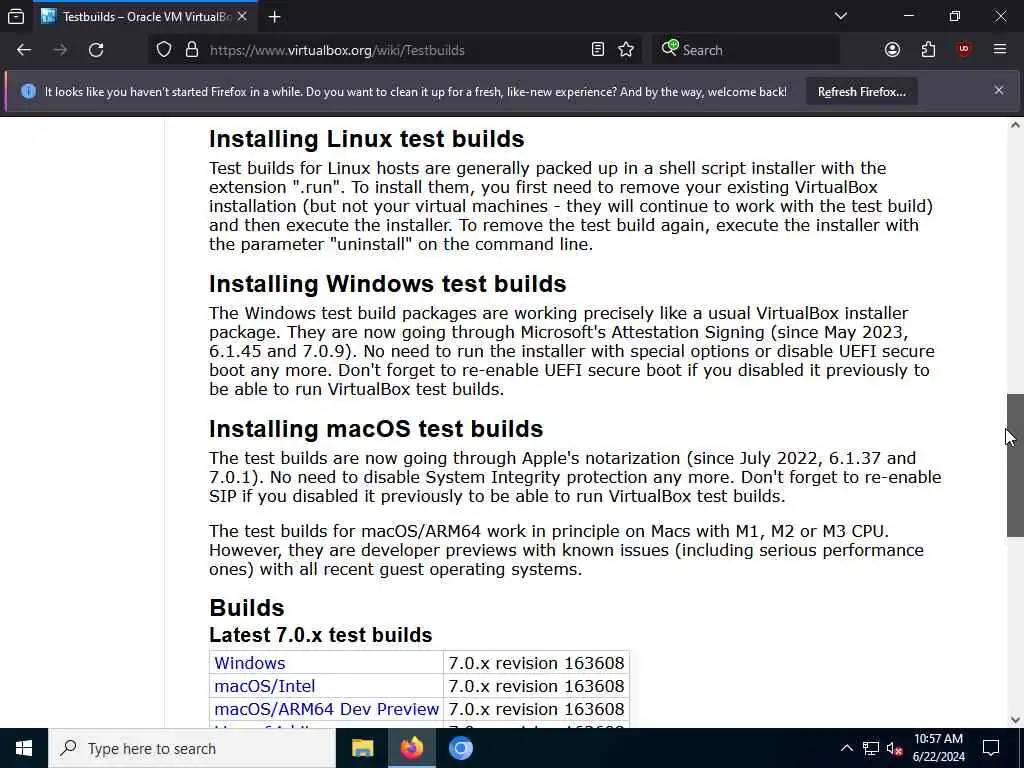Expand the list all tabs chevron
This screenshot has height=768, width=1024.
coord(840,16)
